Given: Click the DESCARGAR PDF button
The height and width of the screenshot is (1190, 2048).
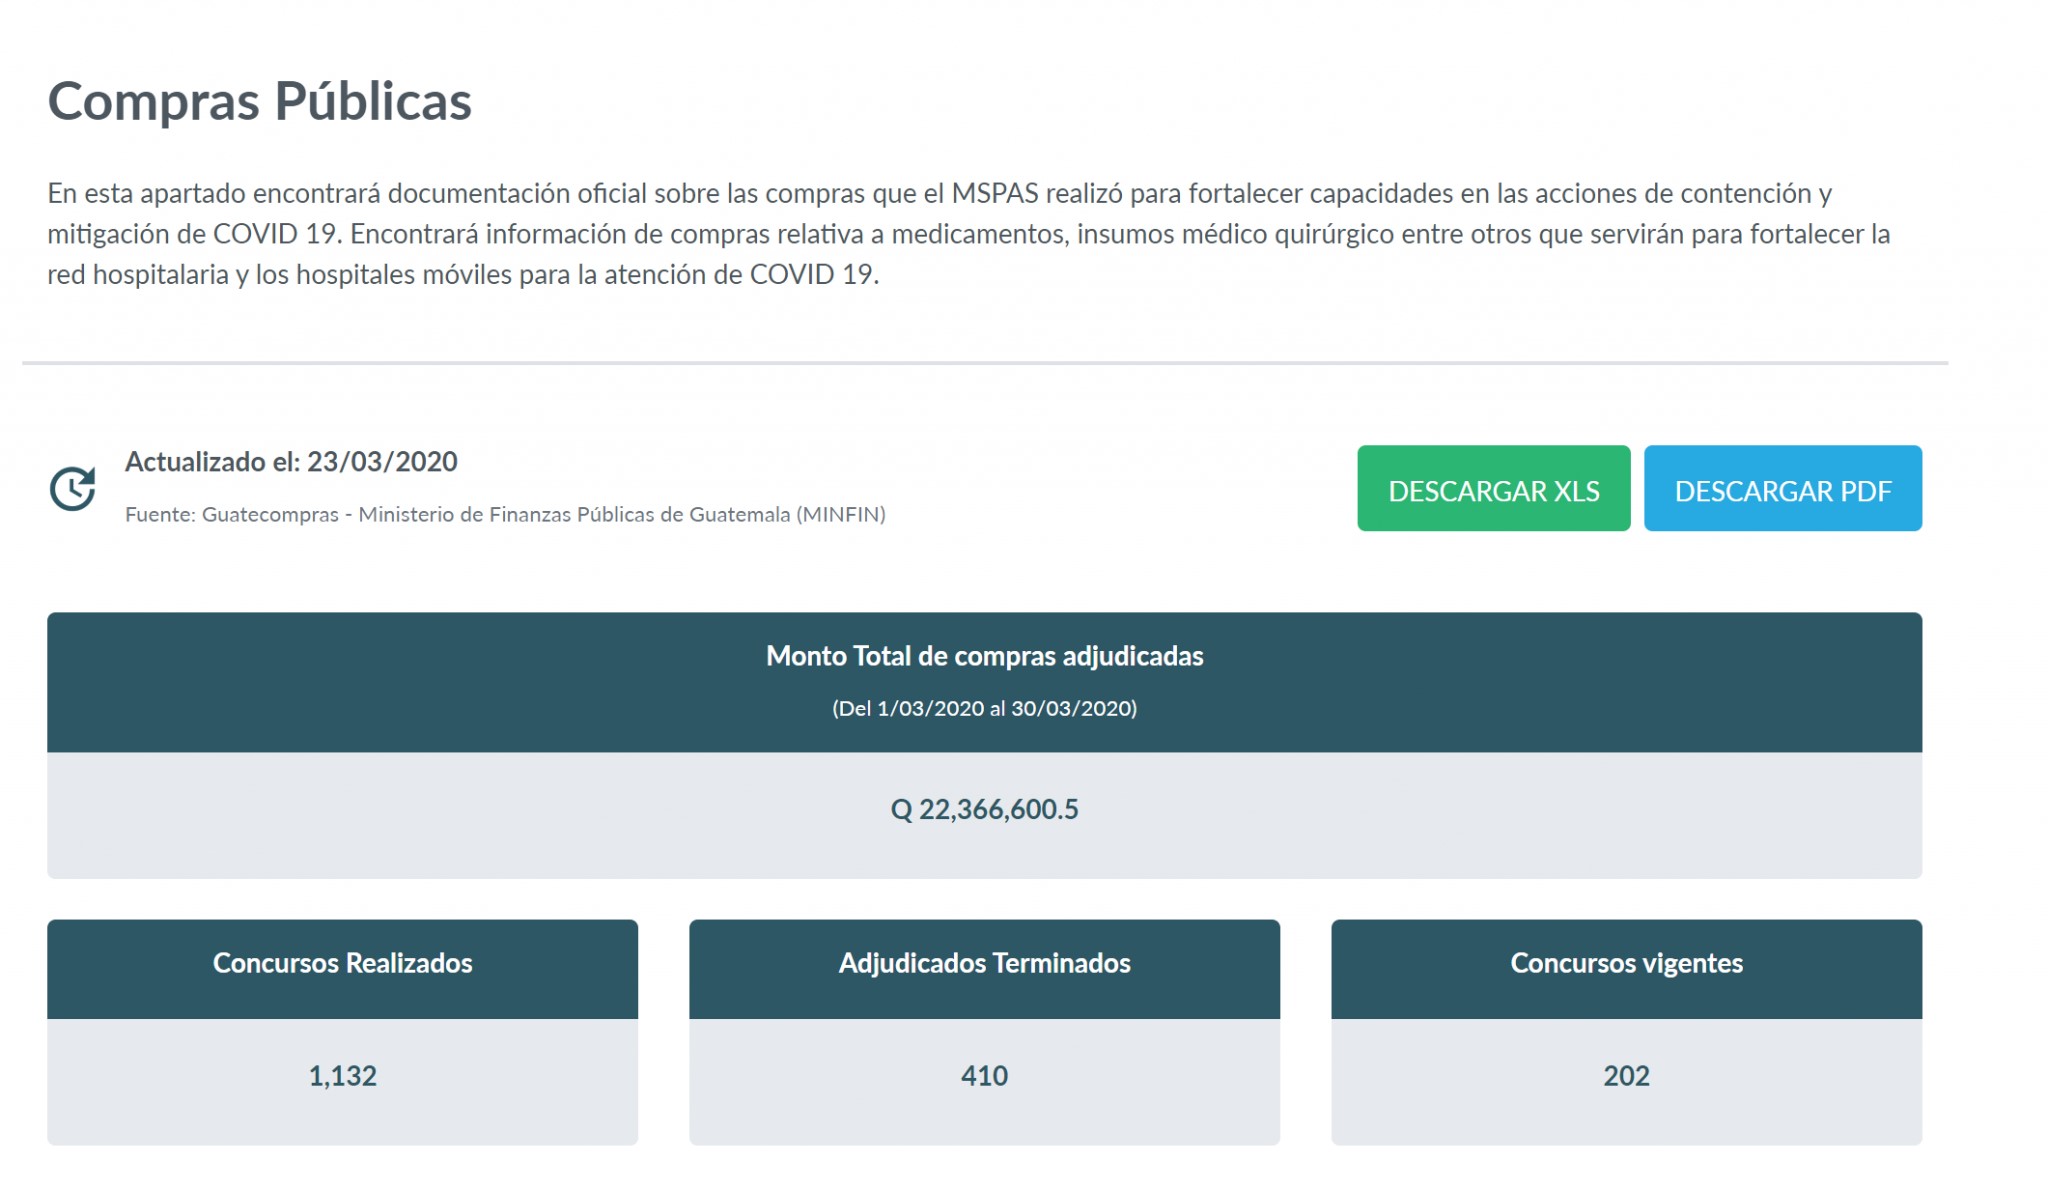Looking at the screenshot, I should pyautogui.click(x=1782, y=488).
